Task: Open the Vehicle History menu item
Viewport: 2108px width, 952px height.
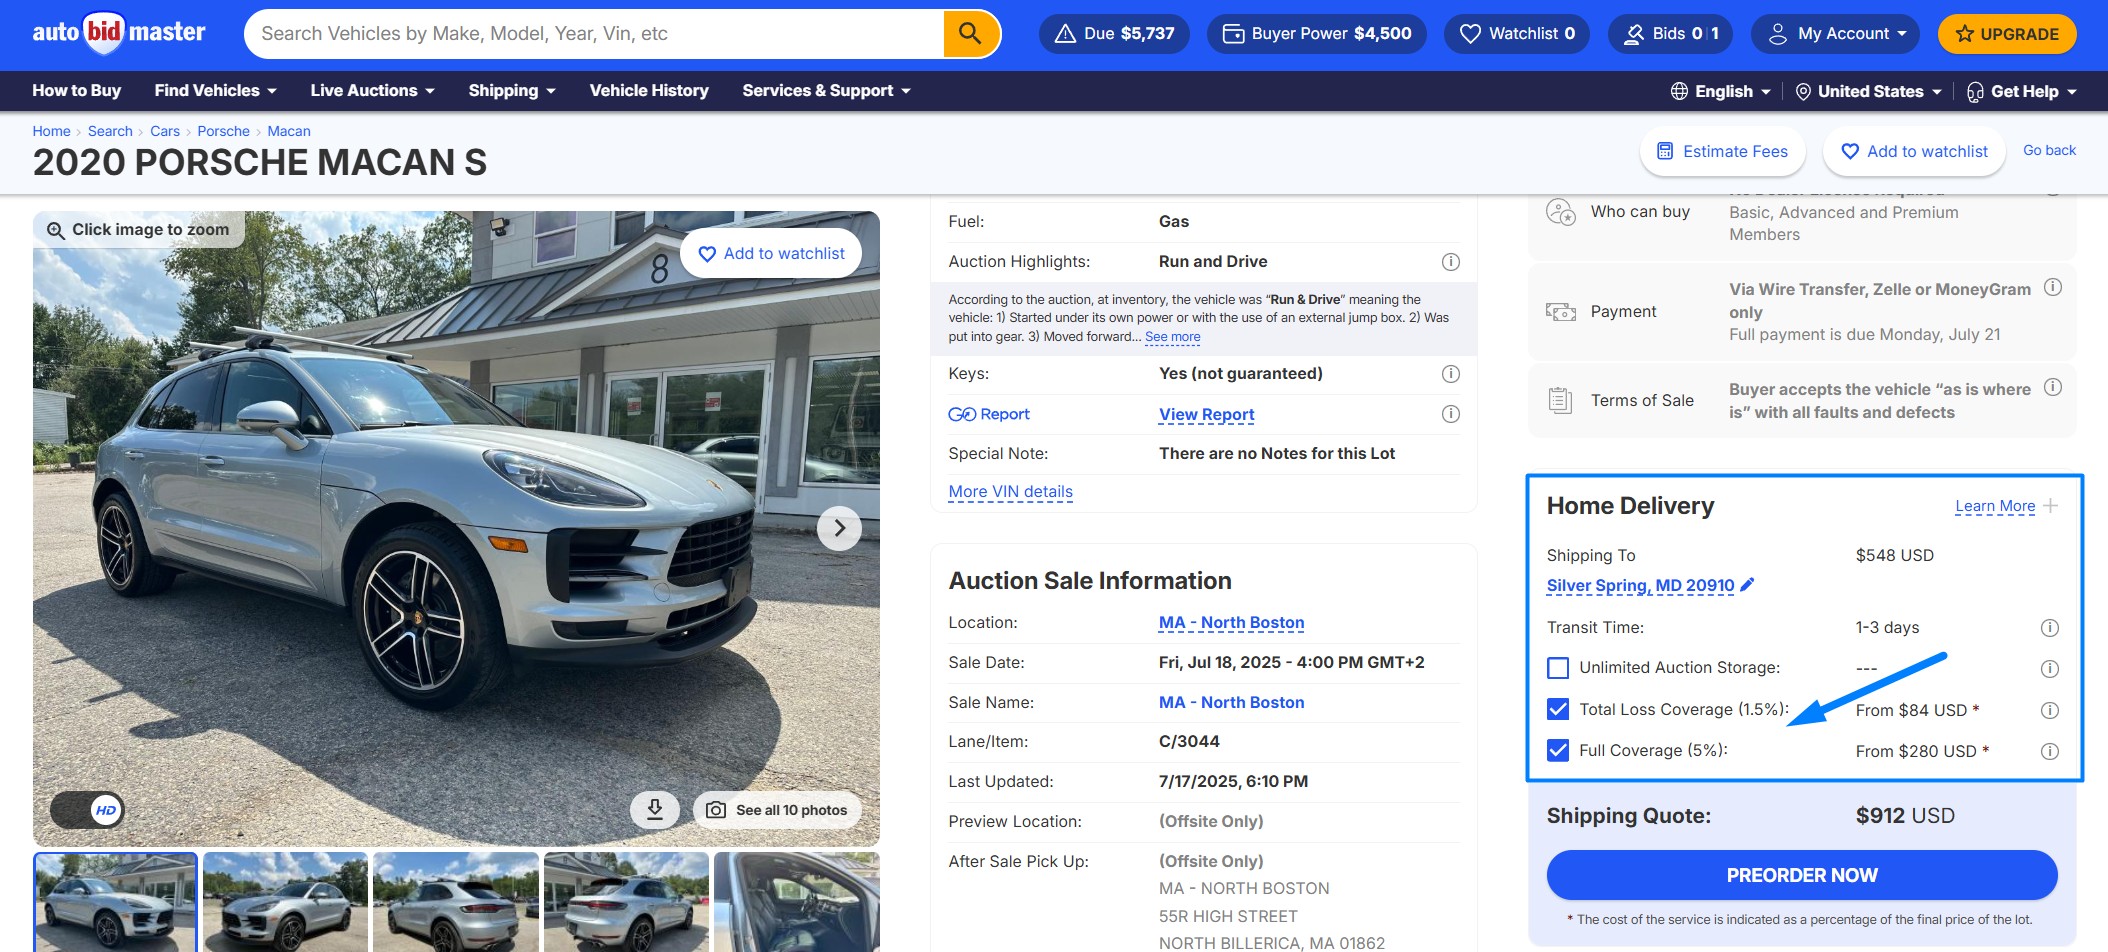Action: coord(649,91)
